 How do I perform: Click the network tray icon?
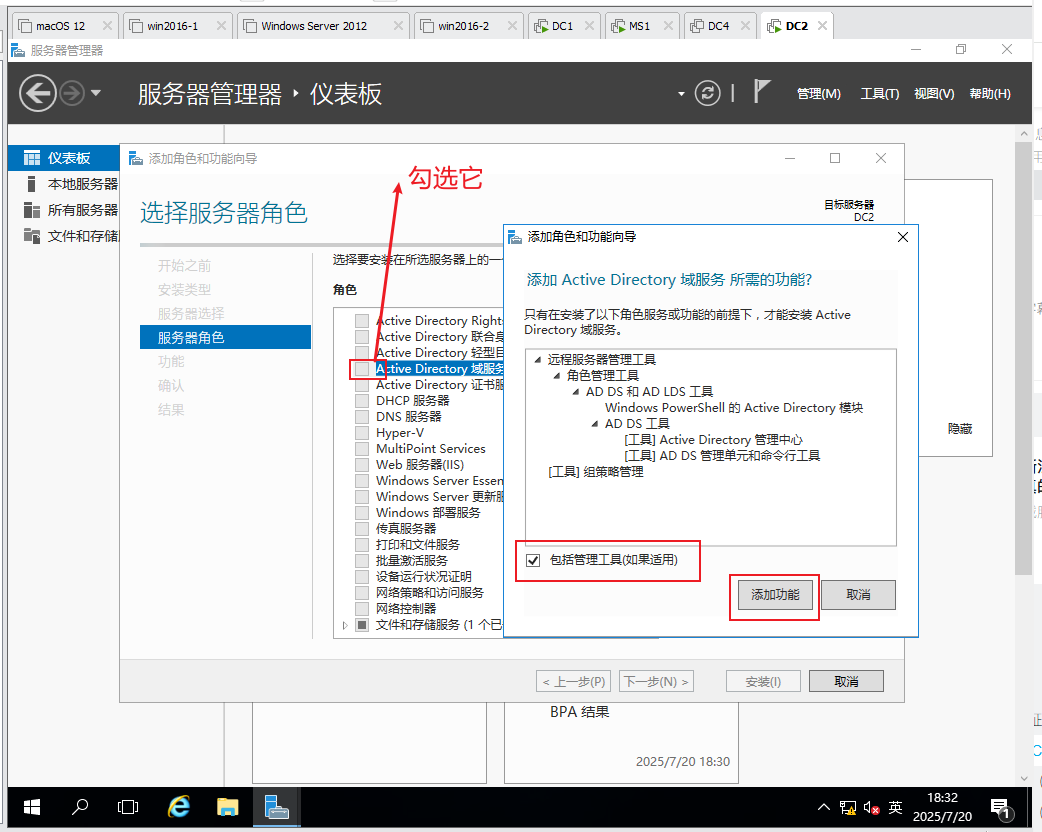(847, 807)
